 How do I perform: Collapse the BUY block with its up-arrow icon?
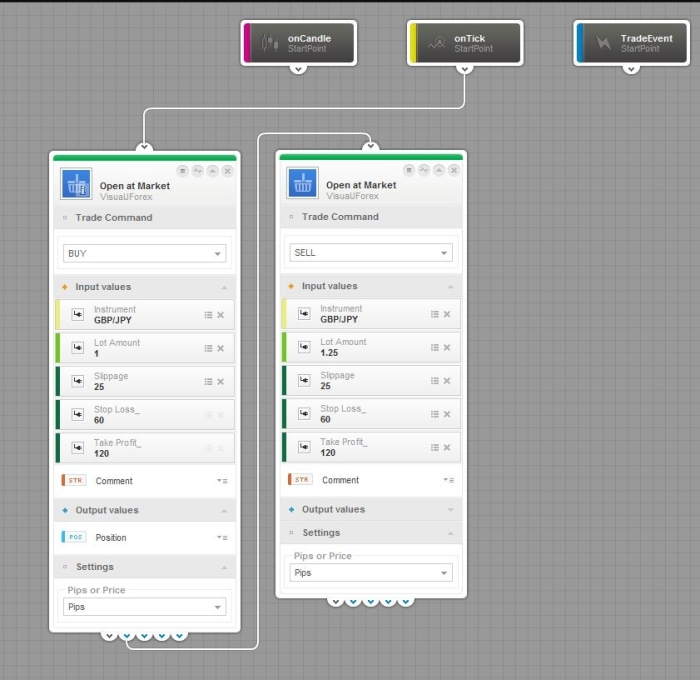click(213, 171)
